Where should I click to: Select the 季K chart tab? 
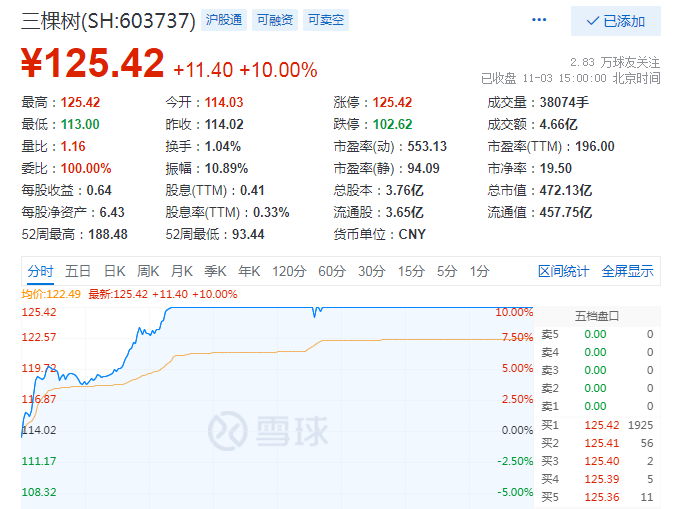coord(215,271)
